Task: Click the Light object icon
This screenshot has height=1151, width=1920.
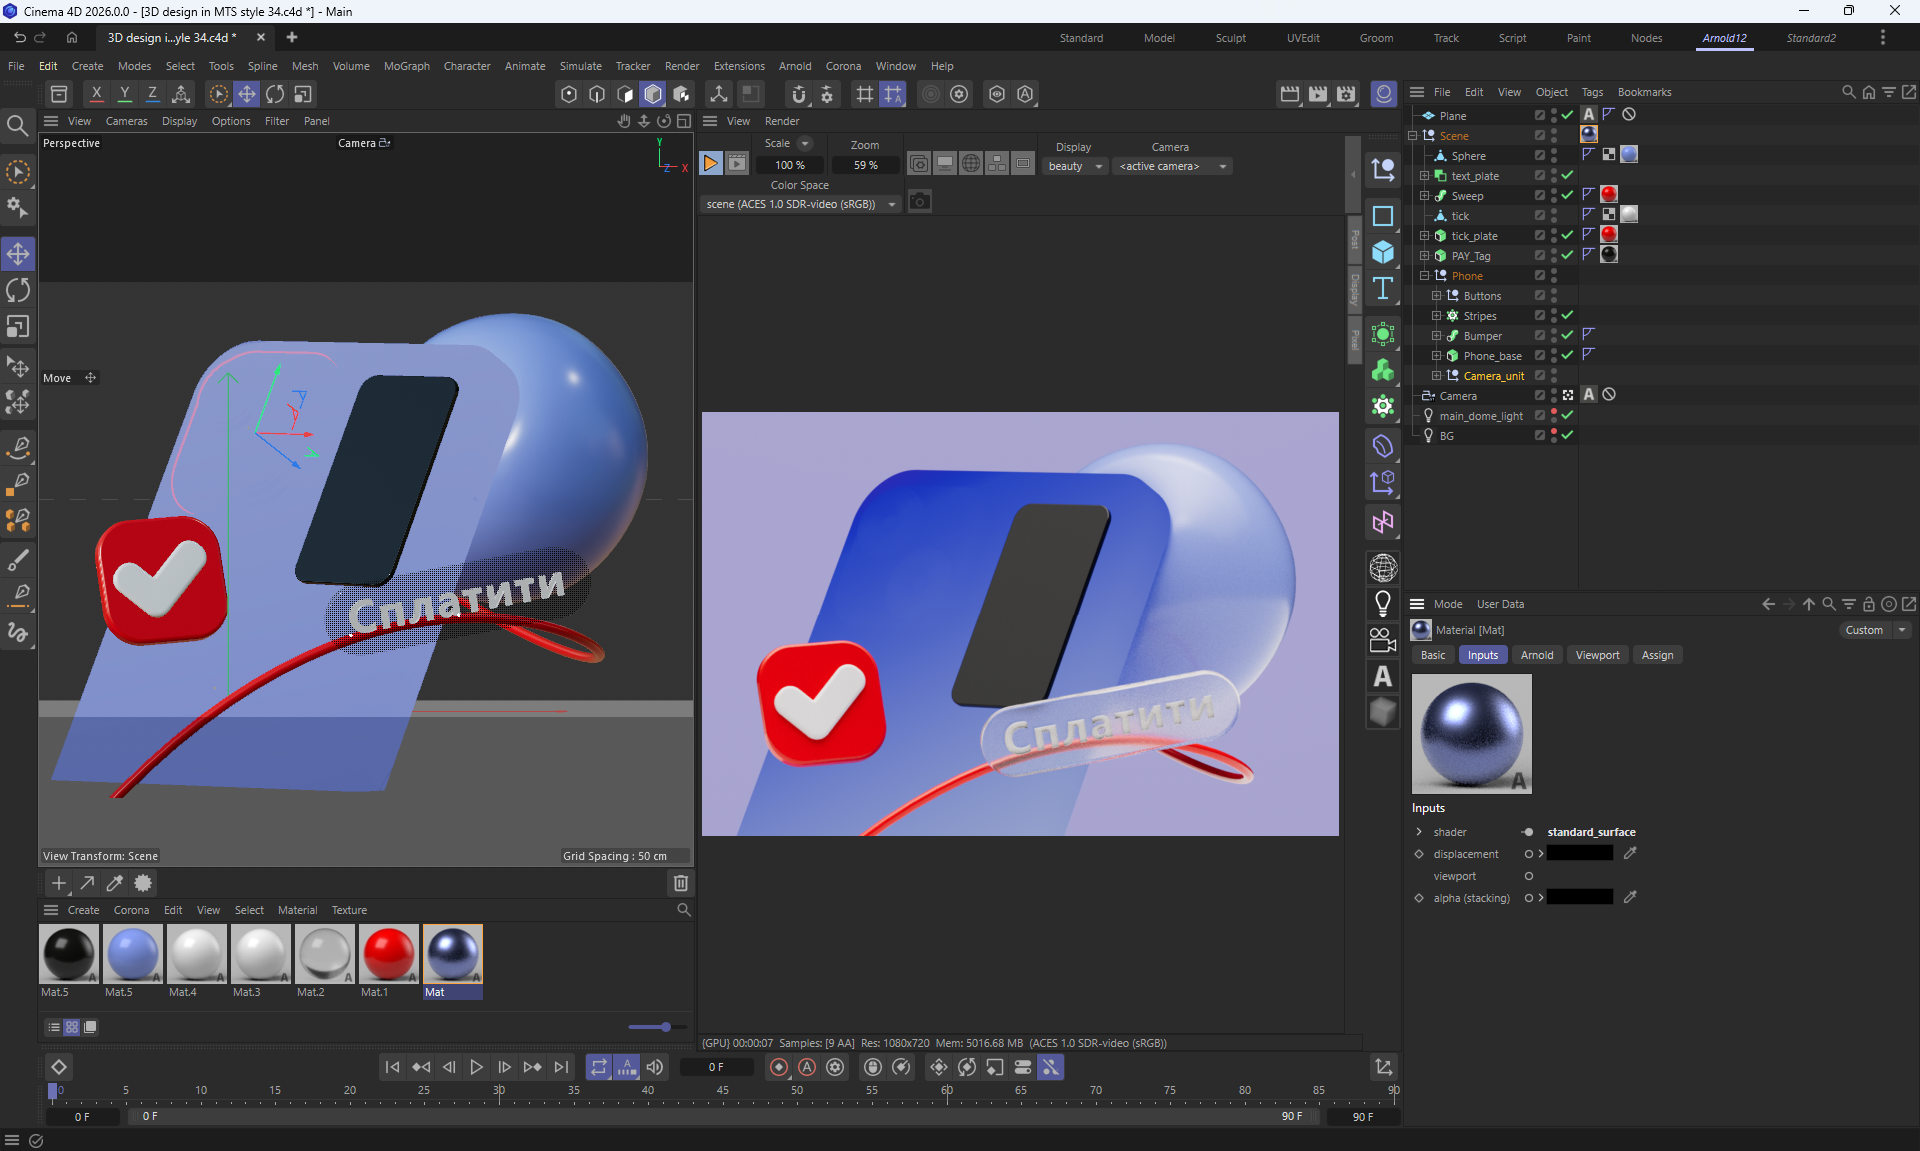Action: (x=1383, y=603)
